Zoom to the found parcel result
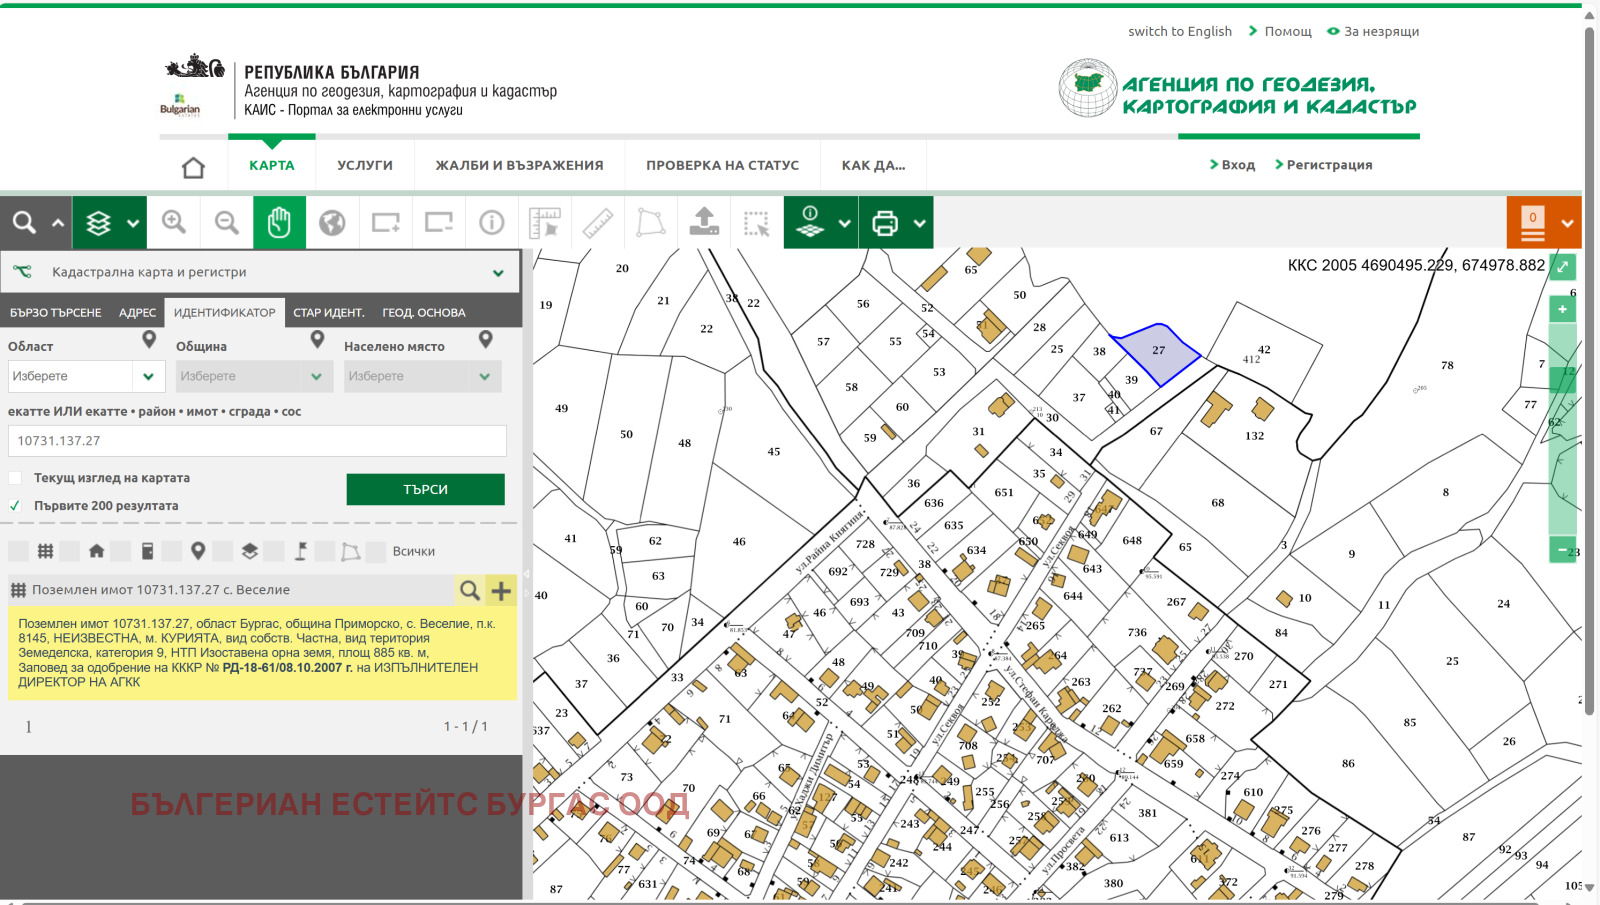Screen dimensions: 1600x905 click(469, 591)
